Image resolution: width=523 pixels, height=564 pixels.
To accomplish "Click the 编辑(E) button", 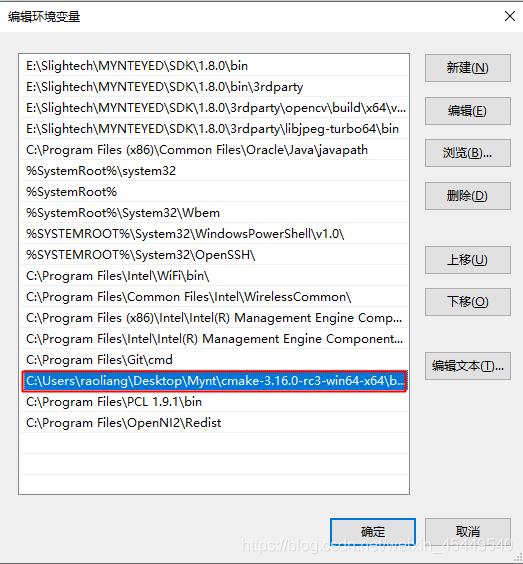I will click(468, 111).
